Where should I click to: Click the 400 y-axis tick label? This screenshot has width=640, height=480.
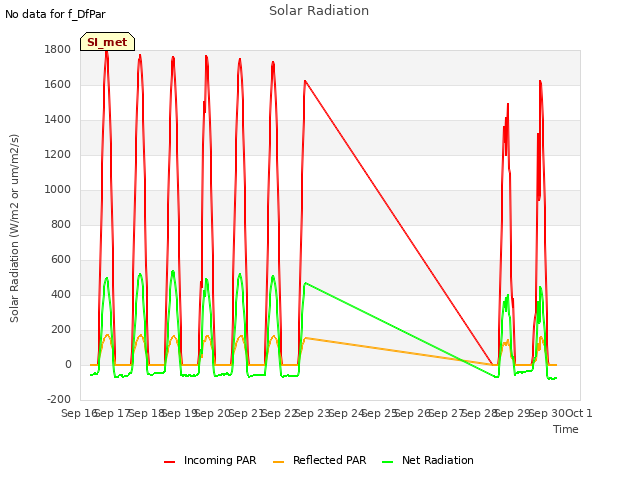(x=61, y=295)
